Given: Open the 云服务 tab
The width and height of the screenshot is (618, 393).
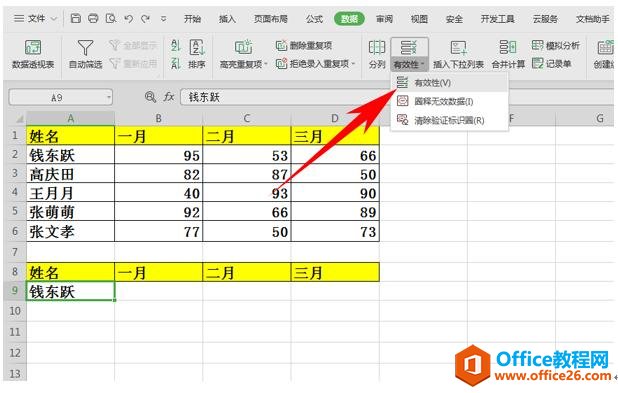Looking at the screenshot, I should click(545, 19).
